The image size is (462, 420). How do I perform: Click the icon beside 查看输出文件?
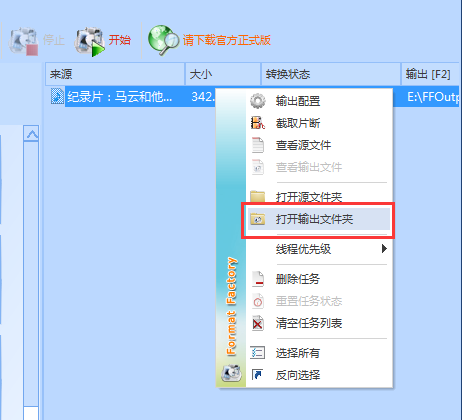(x=258, y=167)
